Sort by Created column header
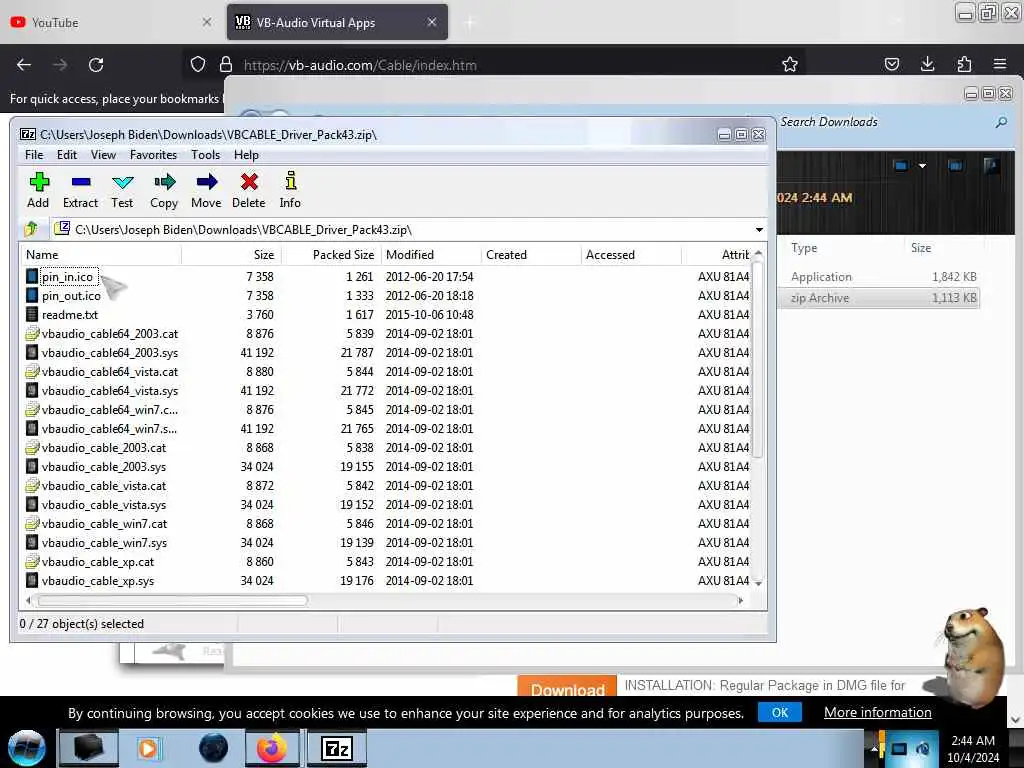Image resolution: width=1024 pixels, height=768 pixels. pyautogui.click(x=531, y=255)
